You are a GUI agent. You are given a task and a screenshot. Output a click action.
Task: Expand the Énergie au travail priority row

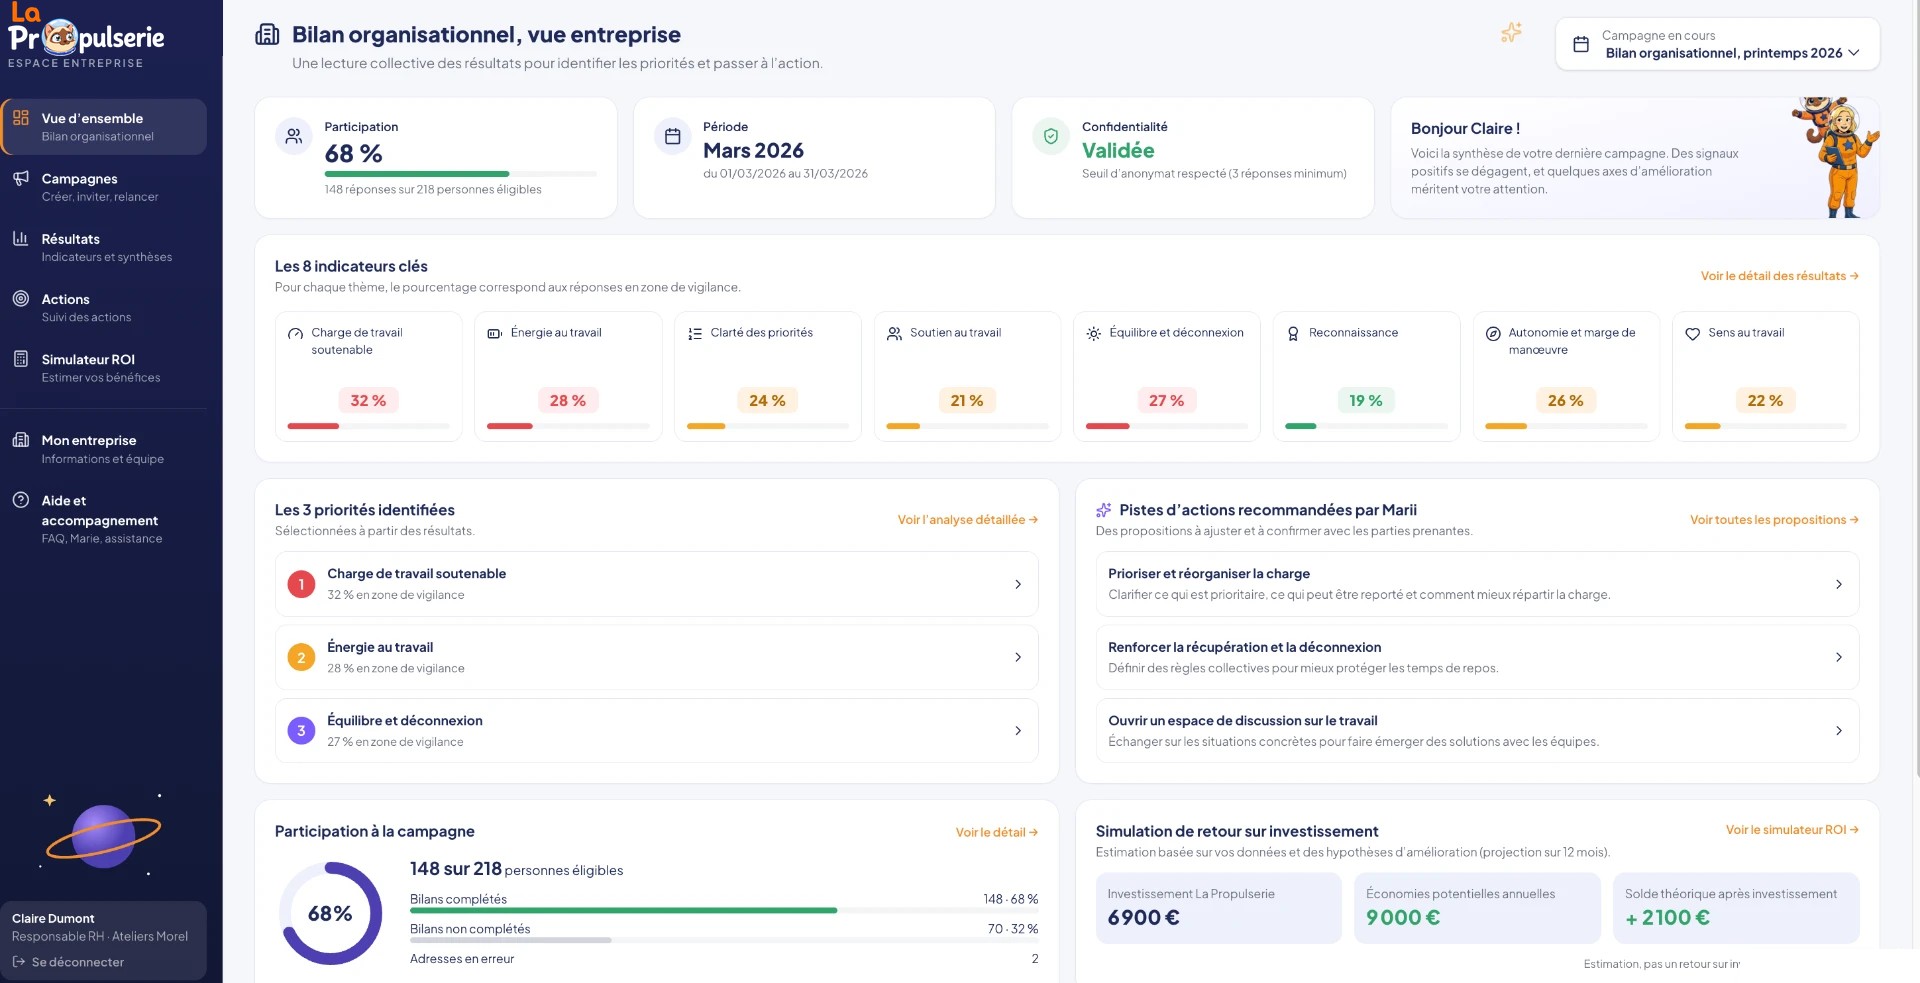(x=657, y=657)
